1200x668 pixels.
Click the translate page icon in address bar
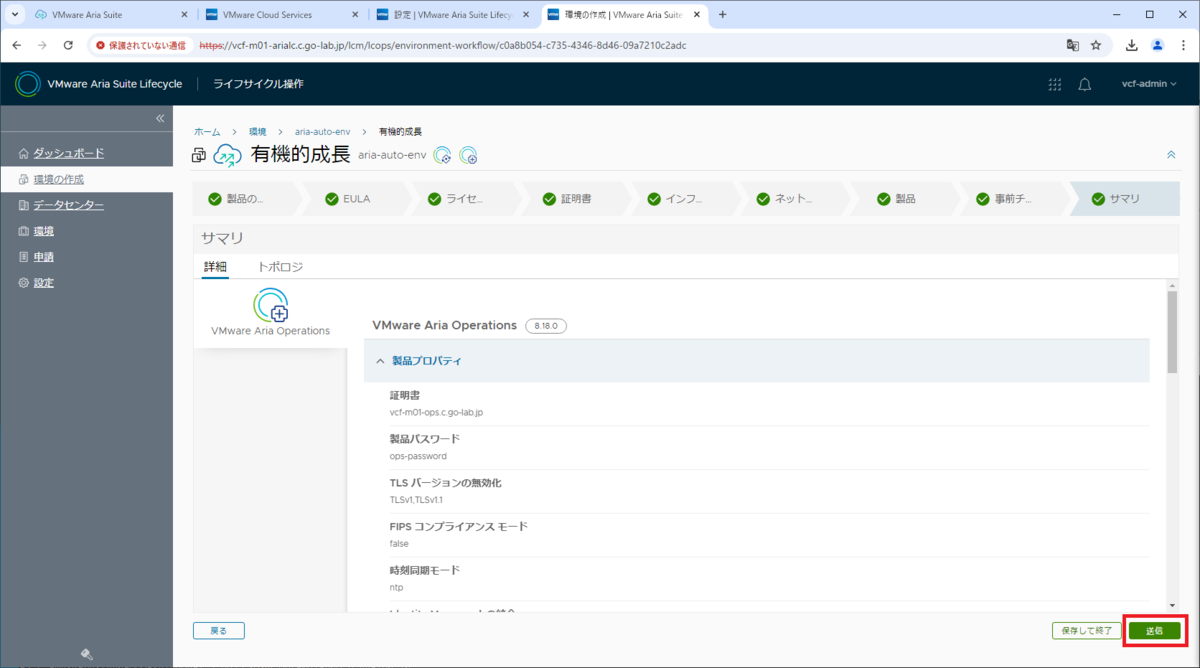point(1072,45)
